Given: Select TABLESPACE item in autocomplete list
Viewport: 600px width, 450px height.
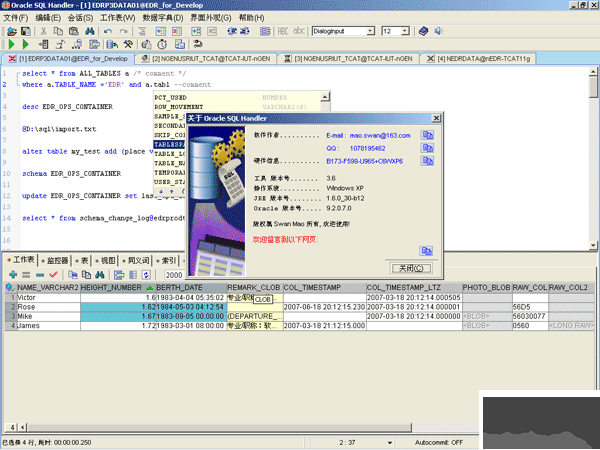Looking at the screenshot, I should point(168,144).
